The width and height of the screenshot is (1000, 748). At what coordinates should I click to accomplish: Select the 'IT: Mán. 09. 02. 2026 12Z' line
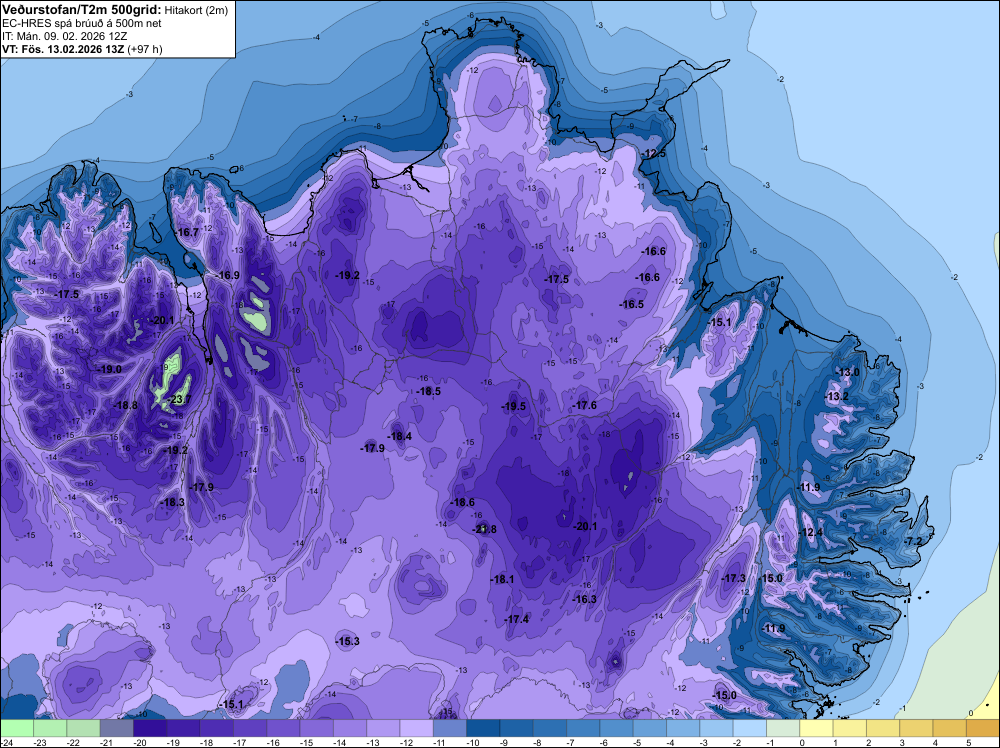click(64, 36)
